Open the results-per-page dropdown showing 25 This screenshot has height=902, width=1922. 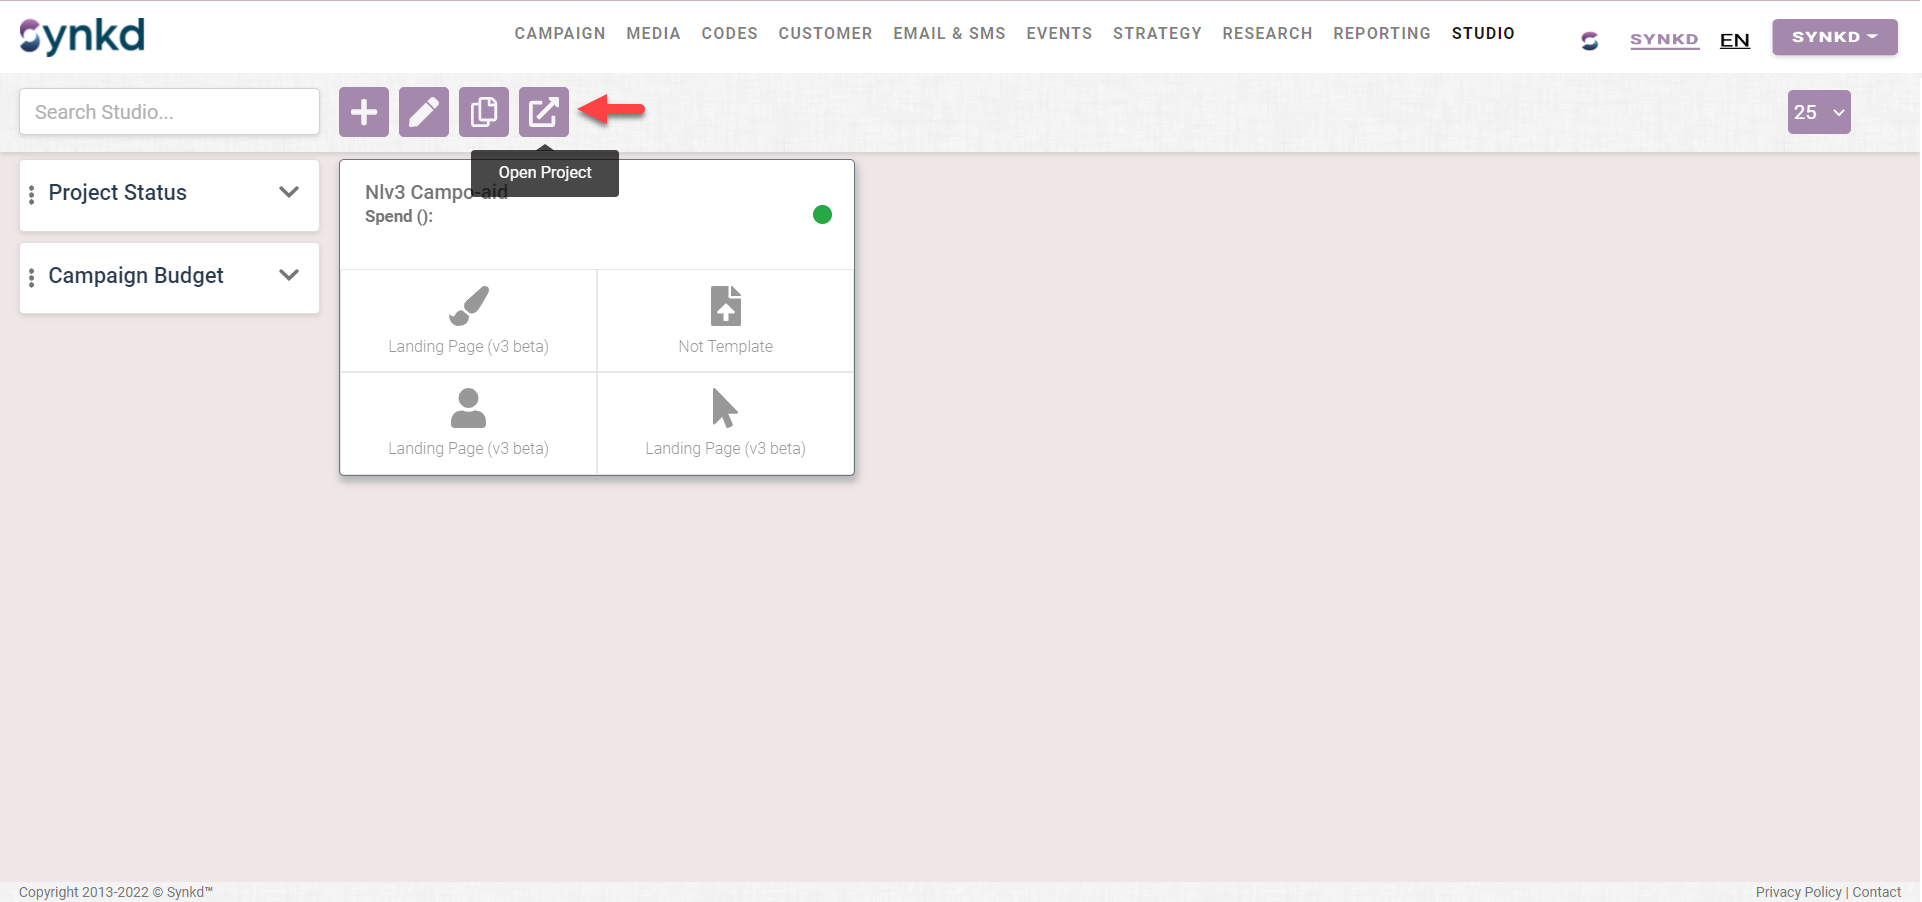click(x=1818, y=112)
